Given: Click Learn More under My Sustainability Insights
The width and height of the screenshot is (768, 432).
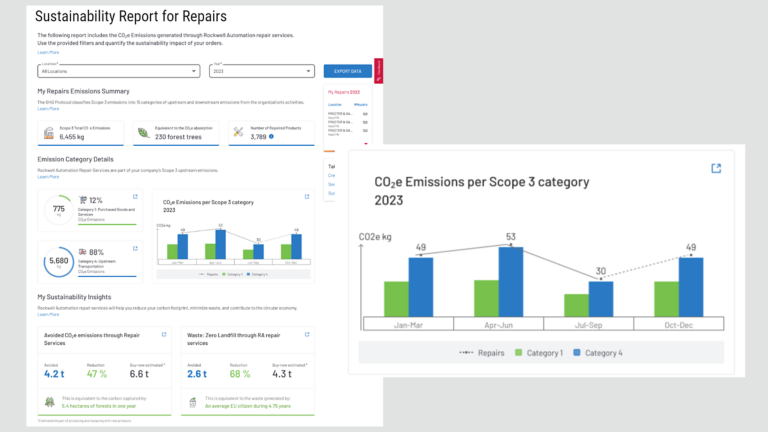Looking at the screenshot, I should [48, 314].
